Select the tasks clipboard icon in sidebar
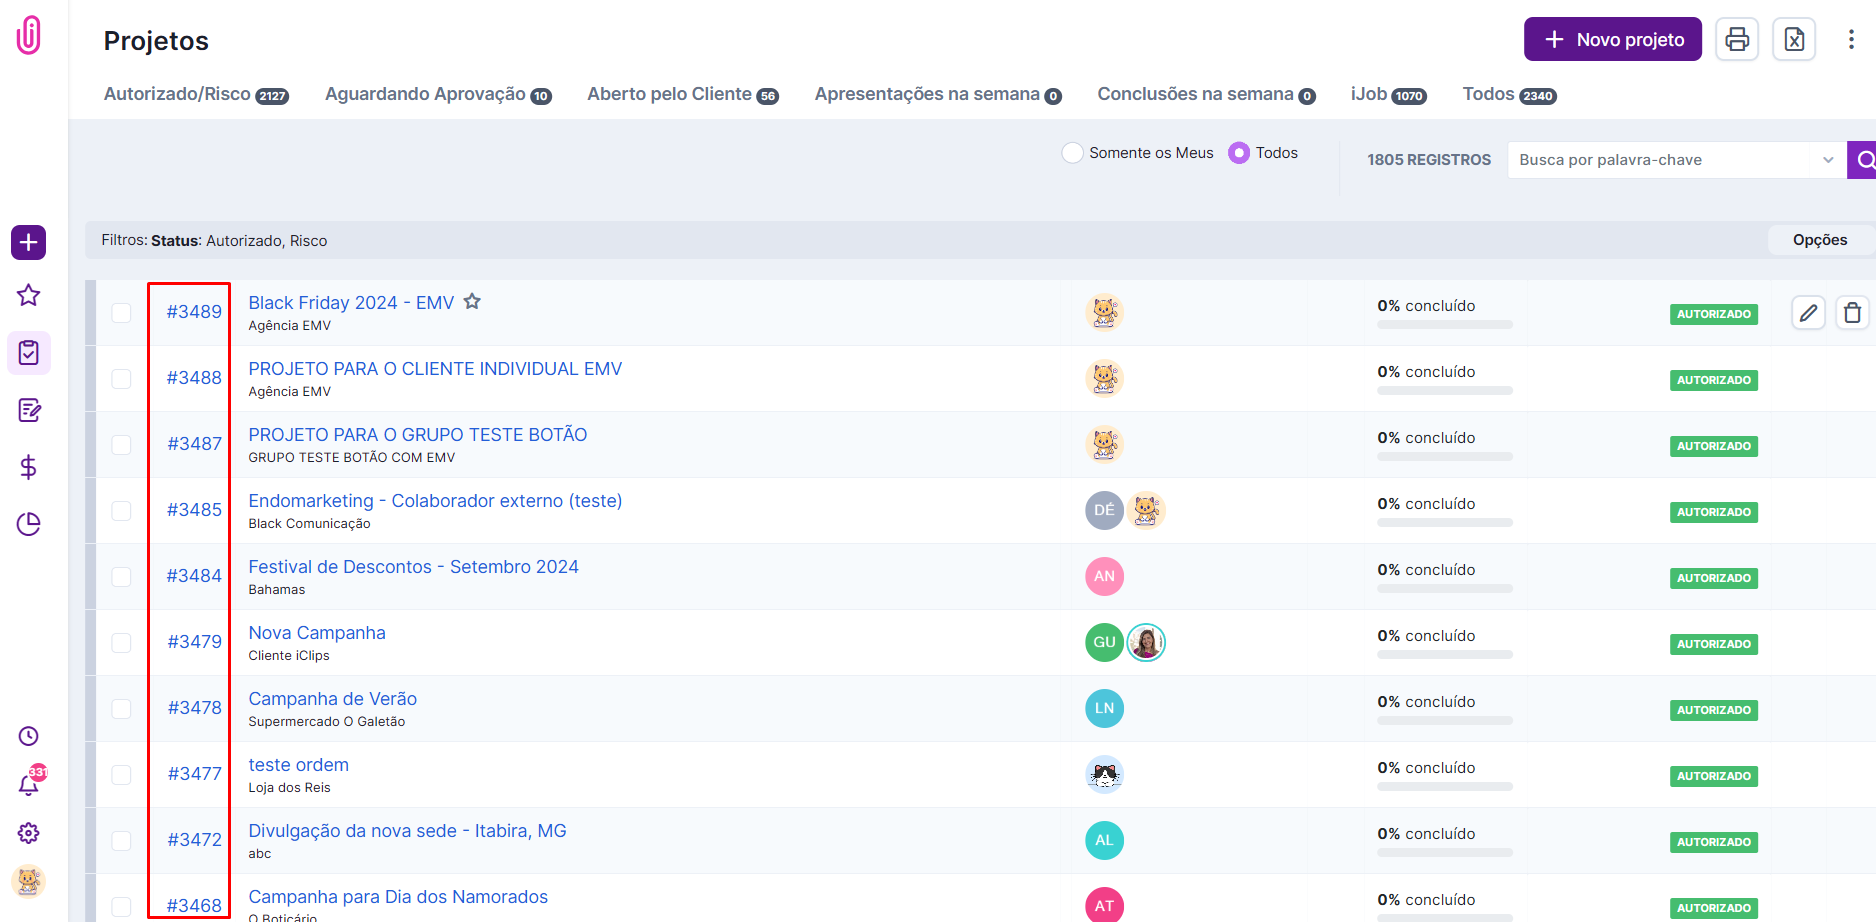 pos(28,353)
